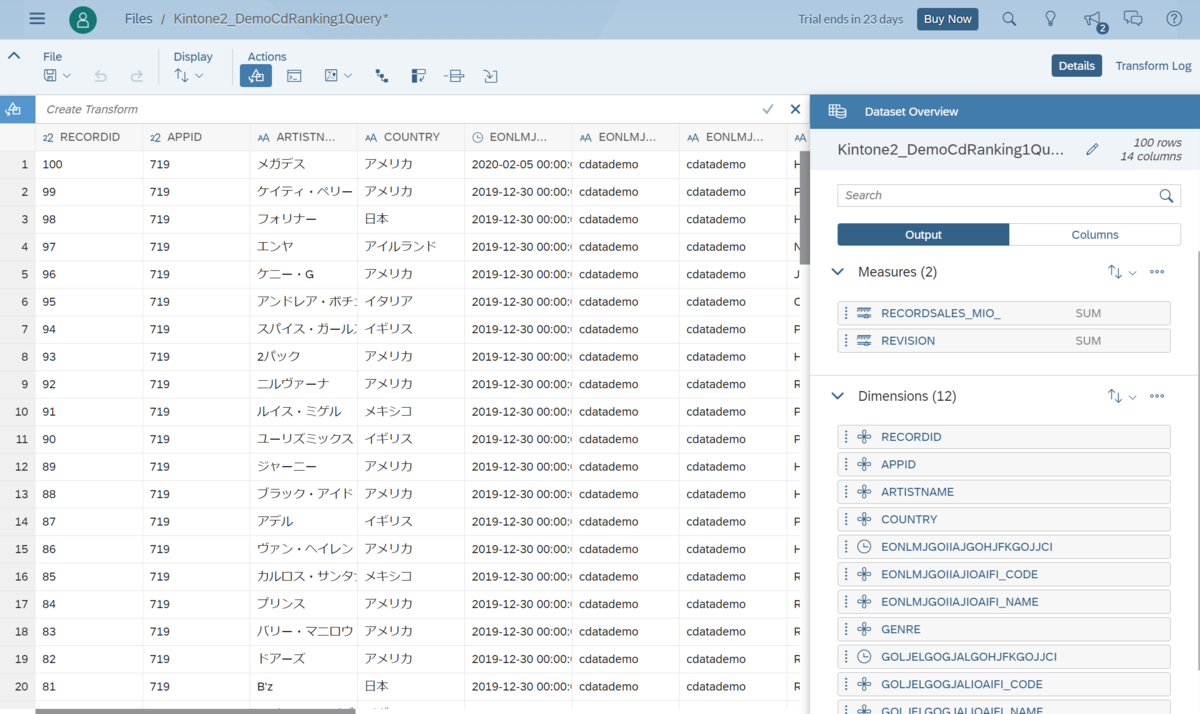Image resolution: width=1200 pixels, height=714 pixels.
Task: Collapse the toolbar with the chevron
Action: (x=14, y=56)
